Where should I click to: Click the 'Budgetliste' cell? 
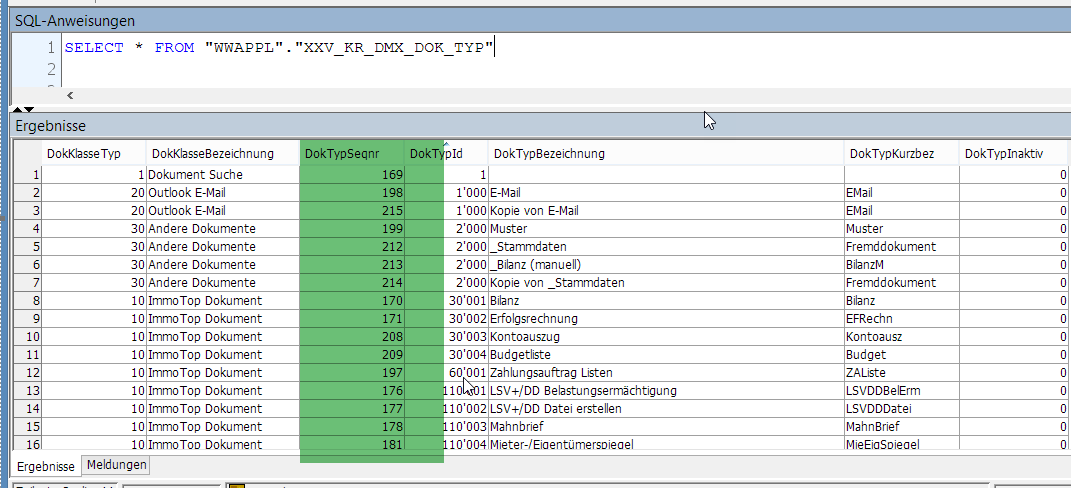click(666, 355)
